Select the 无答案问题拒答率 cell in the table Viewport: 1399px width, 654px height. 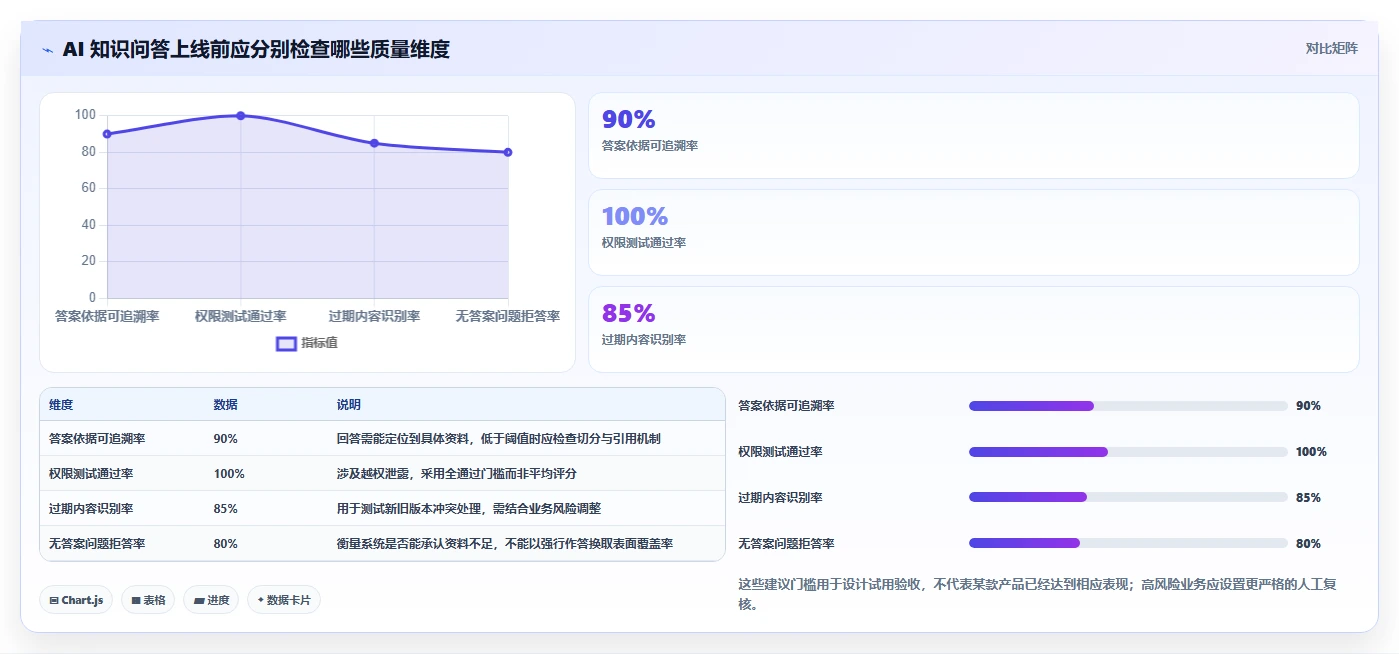(x=97, y=544)
